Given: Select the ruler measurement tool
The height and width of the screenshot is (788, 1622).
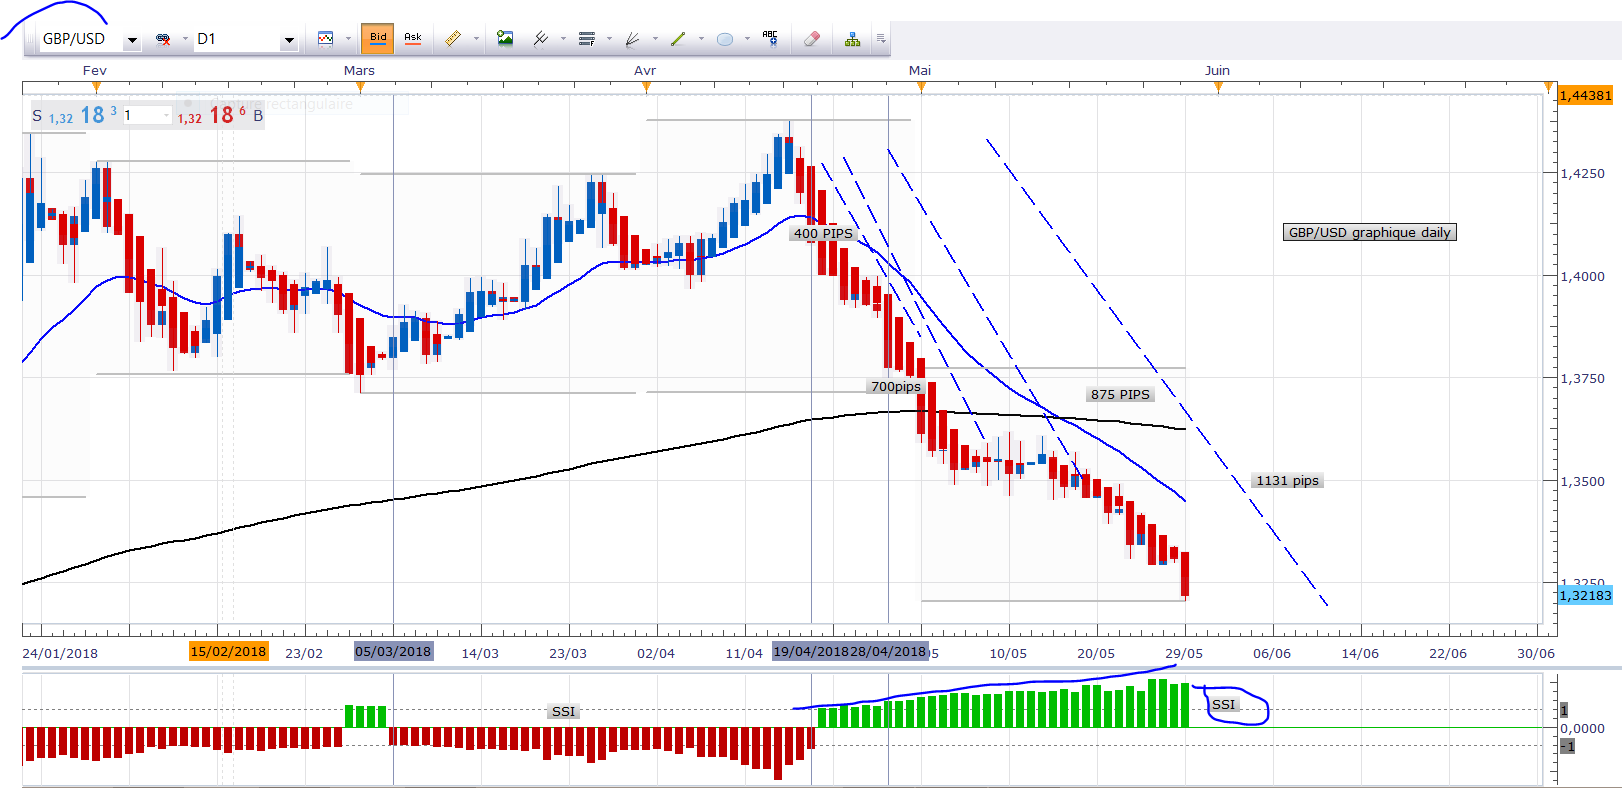Looking at the screenshot, I should point(453,39).
